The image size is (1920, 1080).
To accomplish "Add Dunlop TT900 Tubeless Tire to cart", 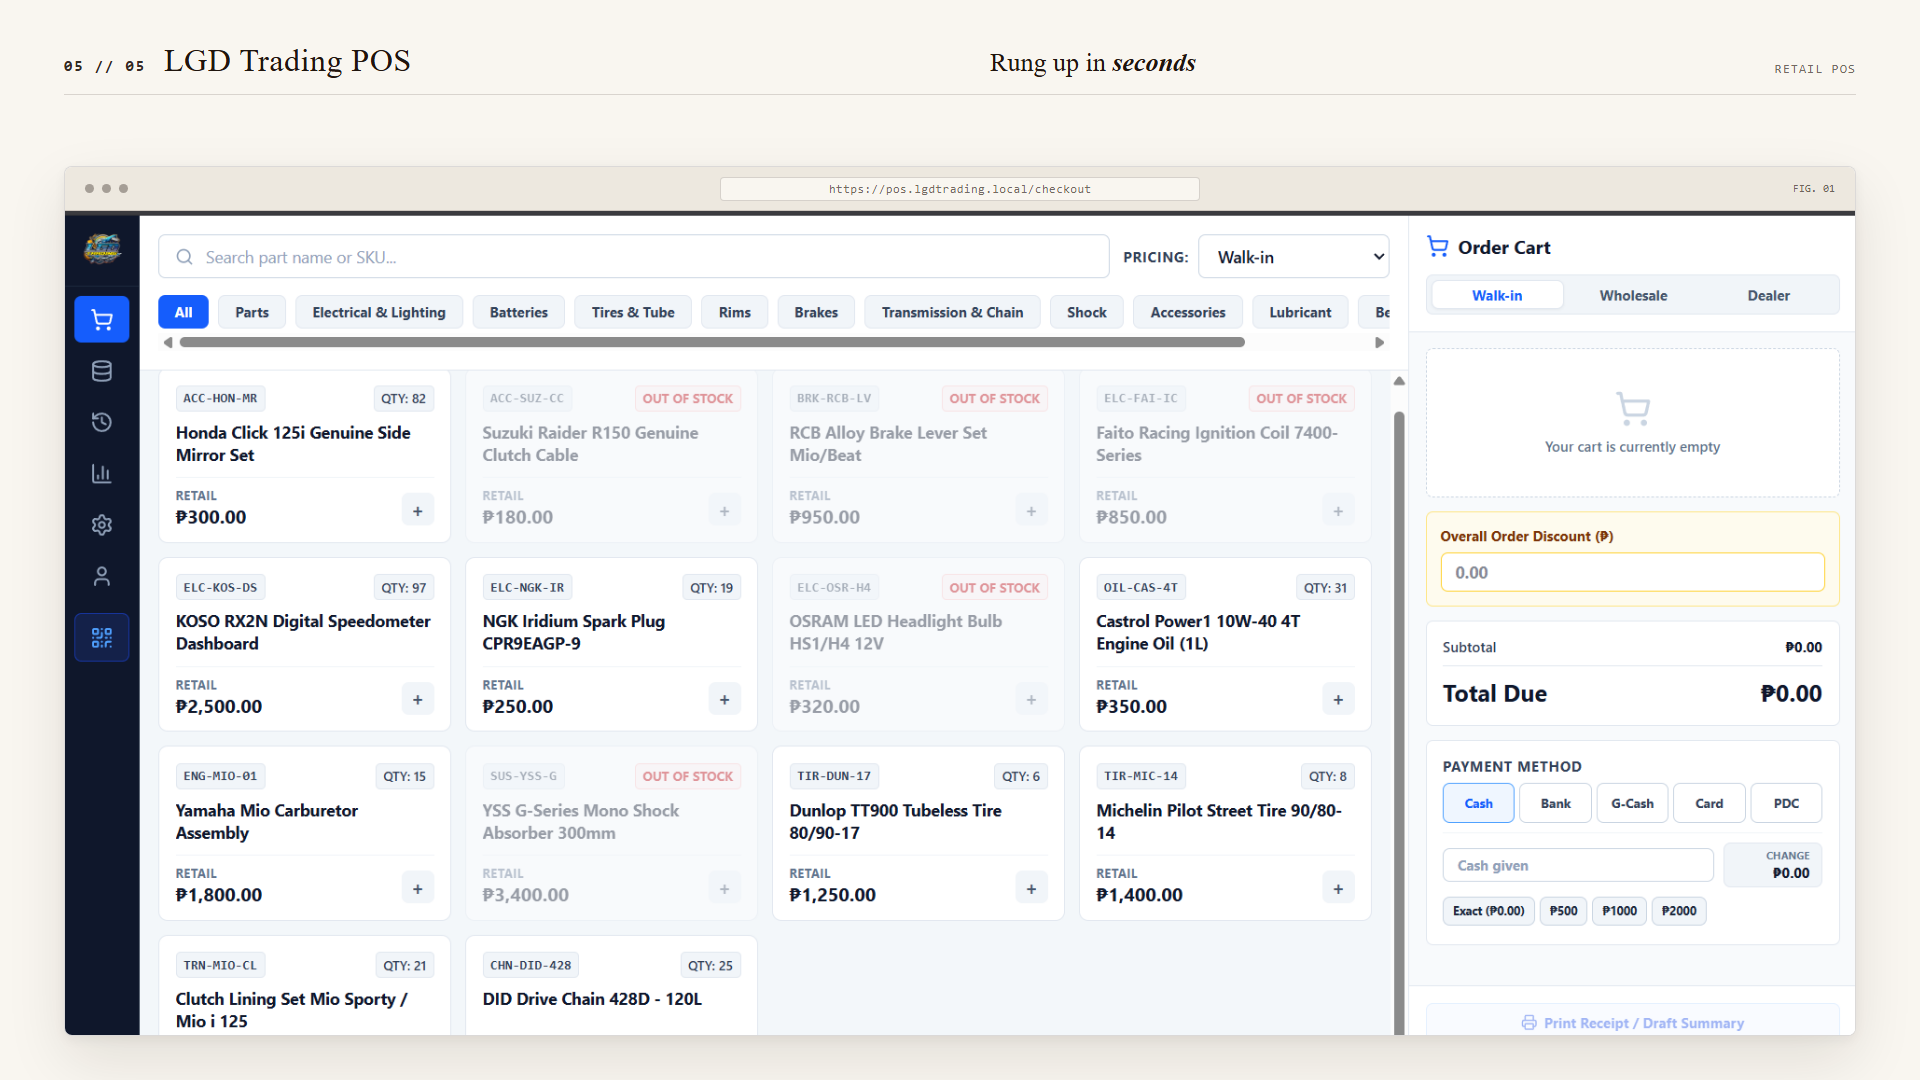I will coord(1031,889).
